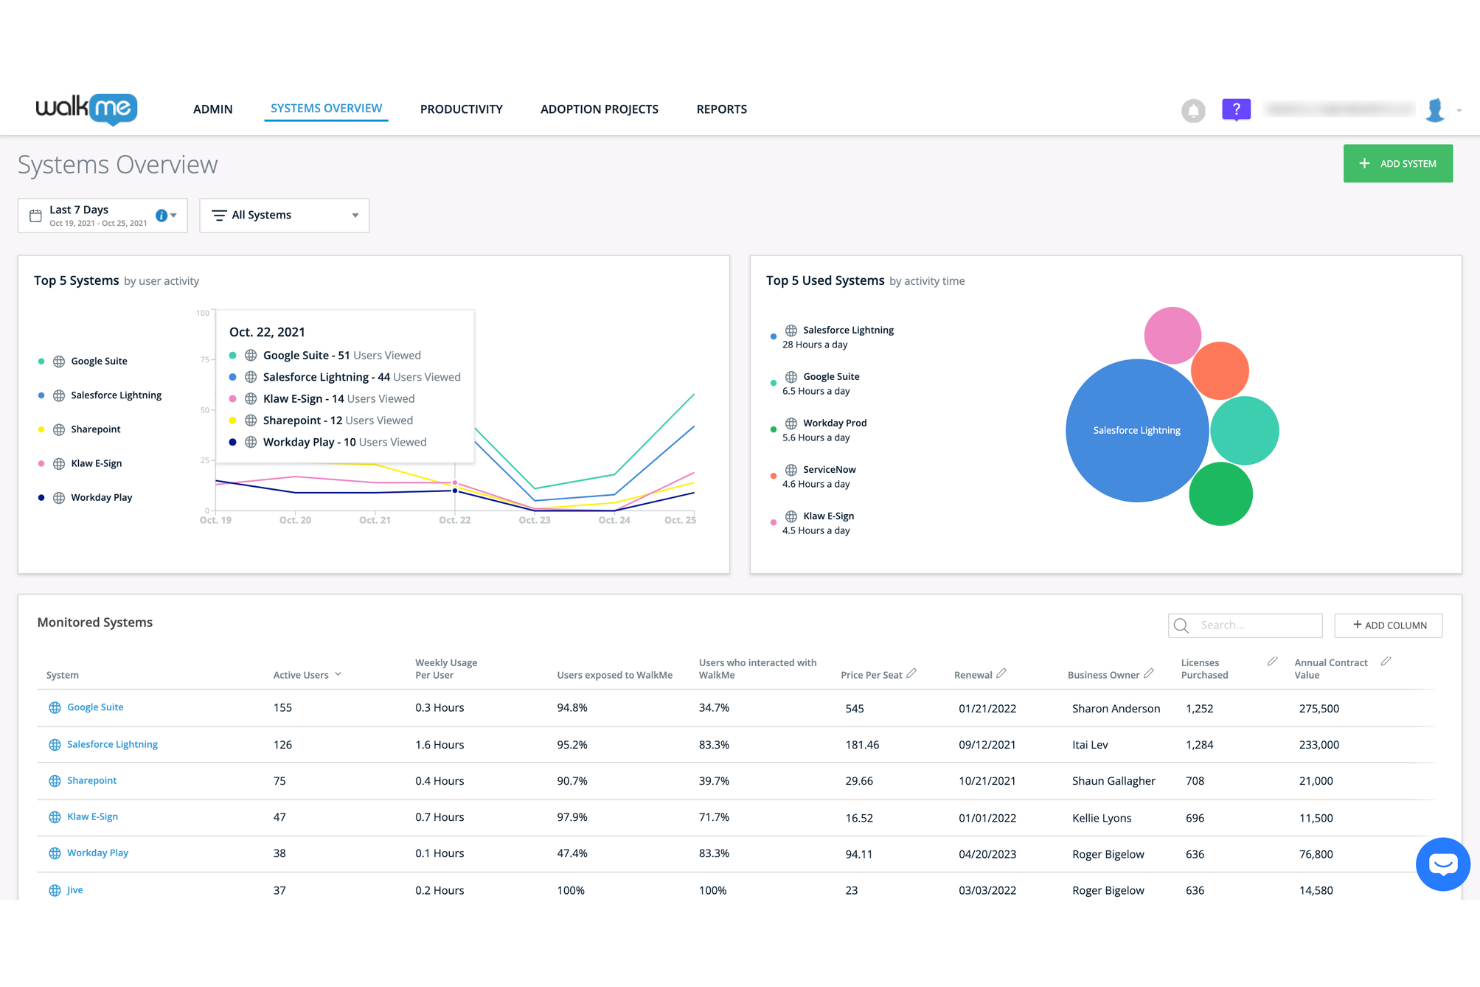Select the Salesforce Lightning blue bubble

[1137, 430]
